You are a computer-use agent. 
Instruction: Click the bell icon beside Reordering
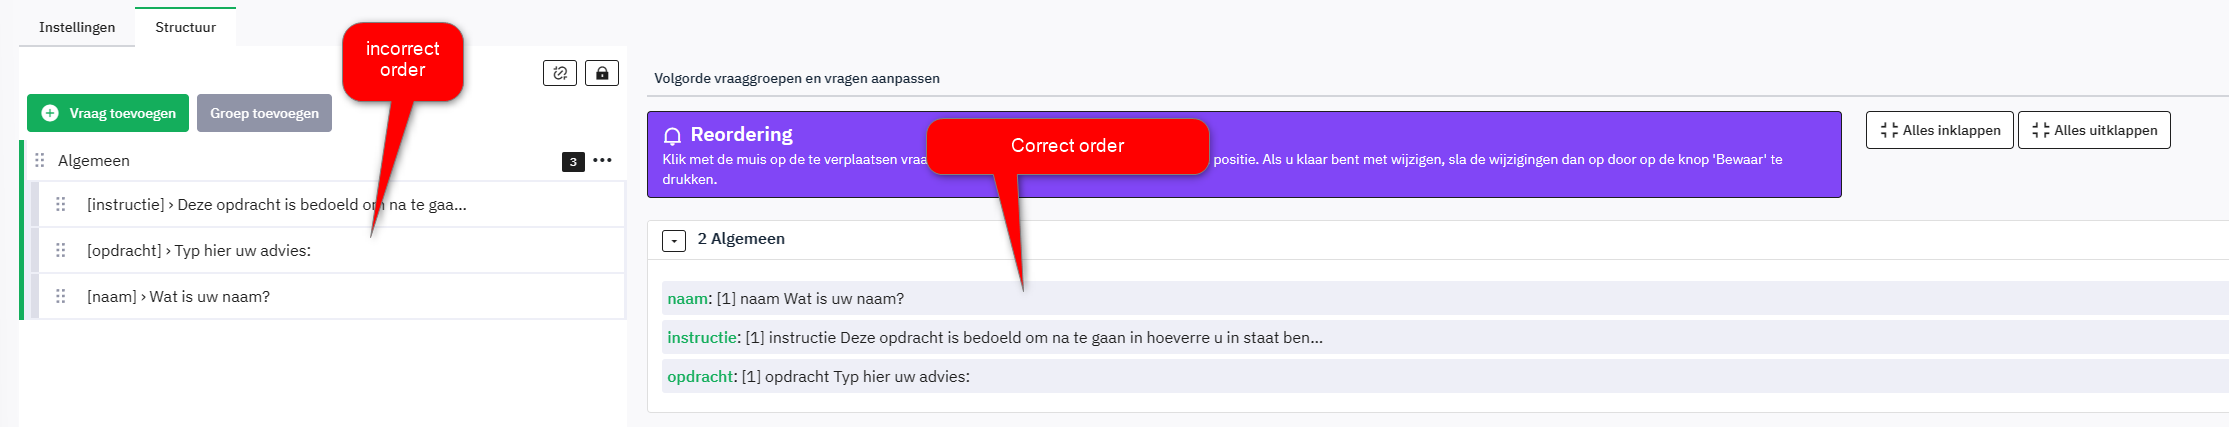(673, 135)
